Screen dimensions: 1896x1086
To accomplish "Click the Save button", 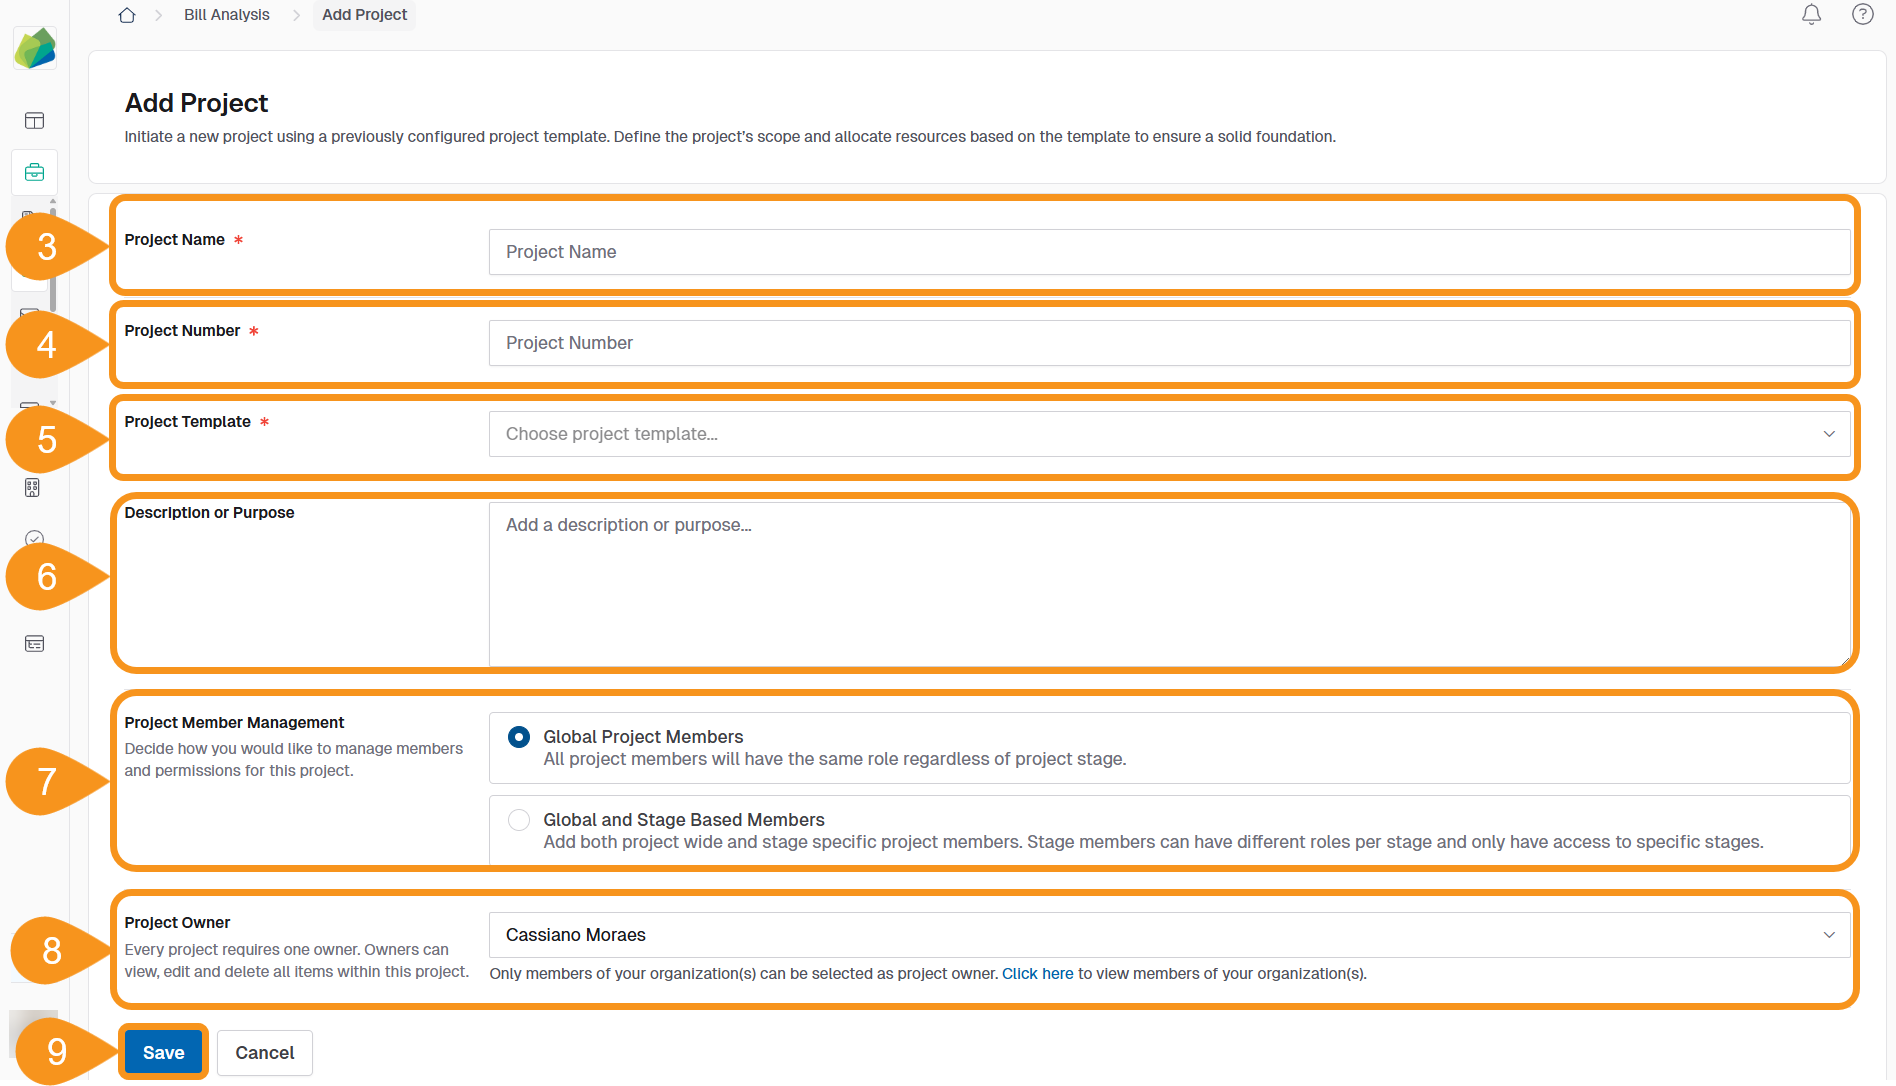I will tap(163, 1052).
